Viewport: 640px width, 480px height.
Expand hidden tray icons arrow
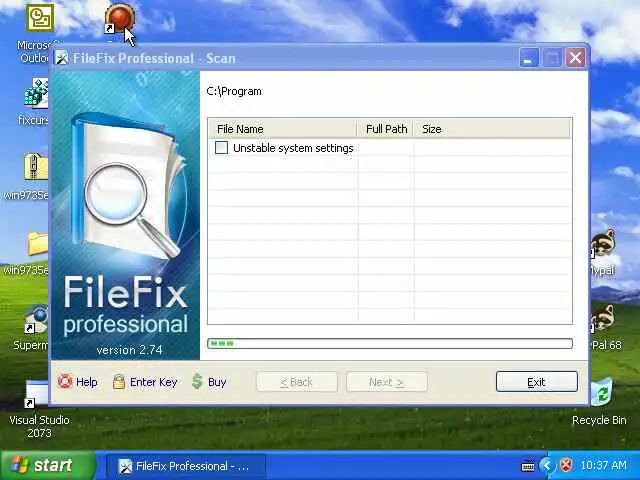[547, 465]
